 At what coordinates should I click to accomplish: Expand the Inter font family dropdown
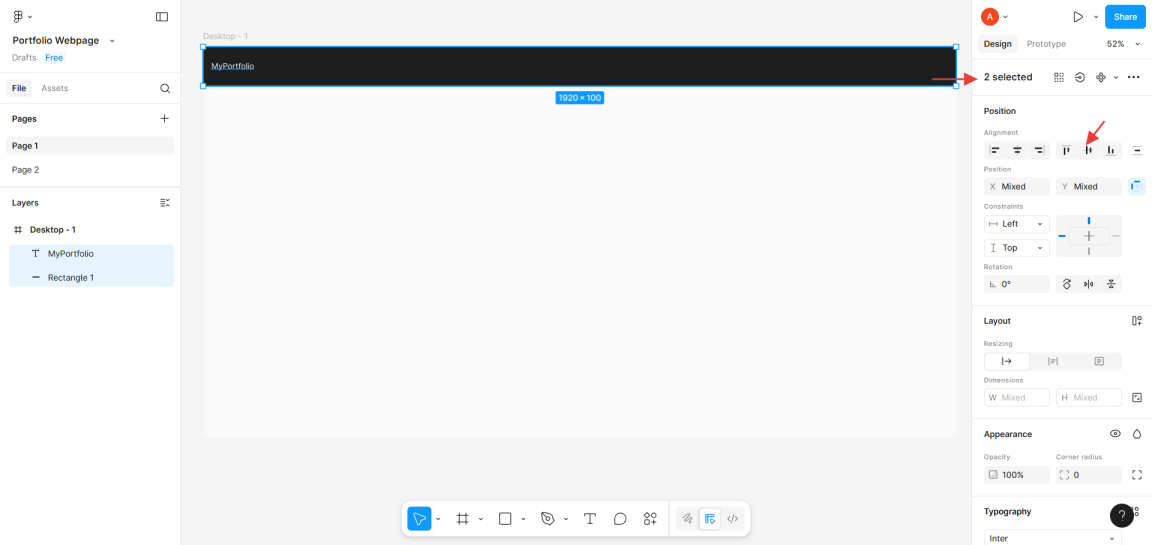click(1050, 538)
